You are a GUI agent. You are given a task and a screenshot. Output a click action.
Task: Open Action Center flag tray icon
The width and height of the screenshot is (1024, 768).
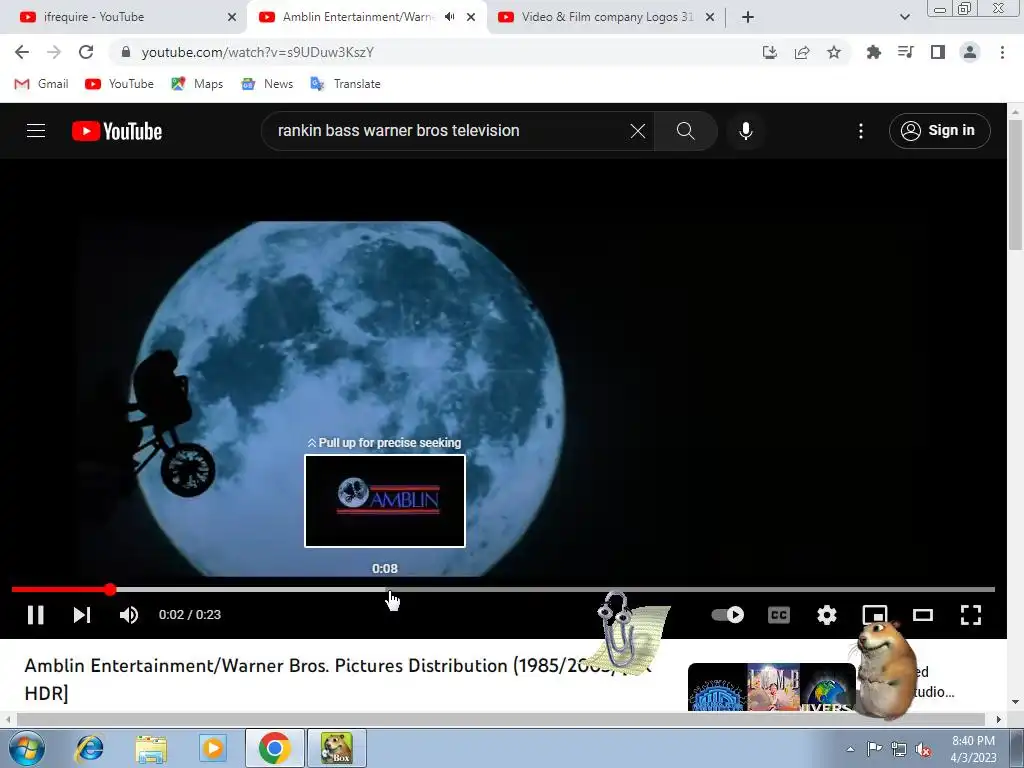874,749
